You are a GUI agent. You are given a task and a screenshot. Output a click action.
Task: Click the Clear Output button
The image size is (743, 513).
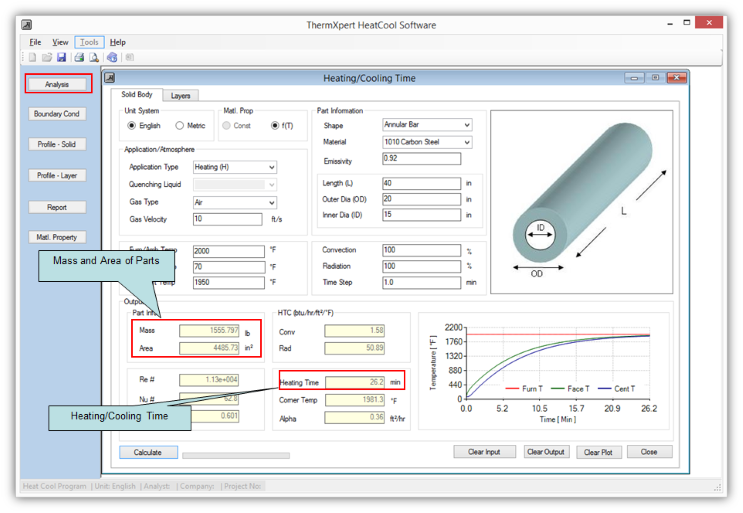click(546, 452)
